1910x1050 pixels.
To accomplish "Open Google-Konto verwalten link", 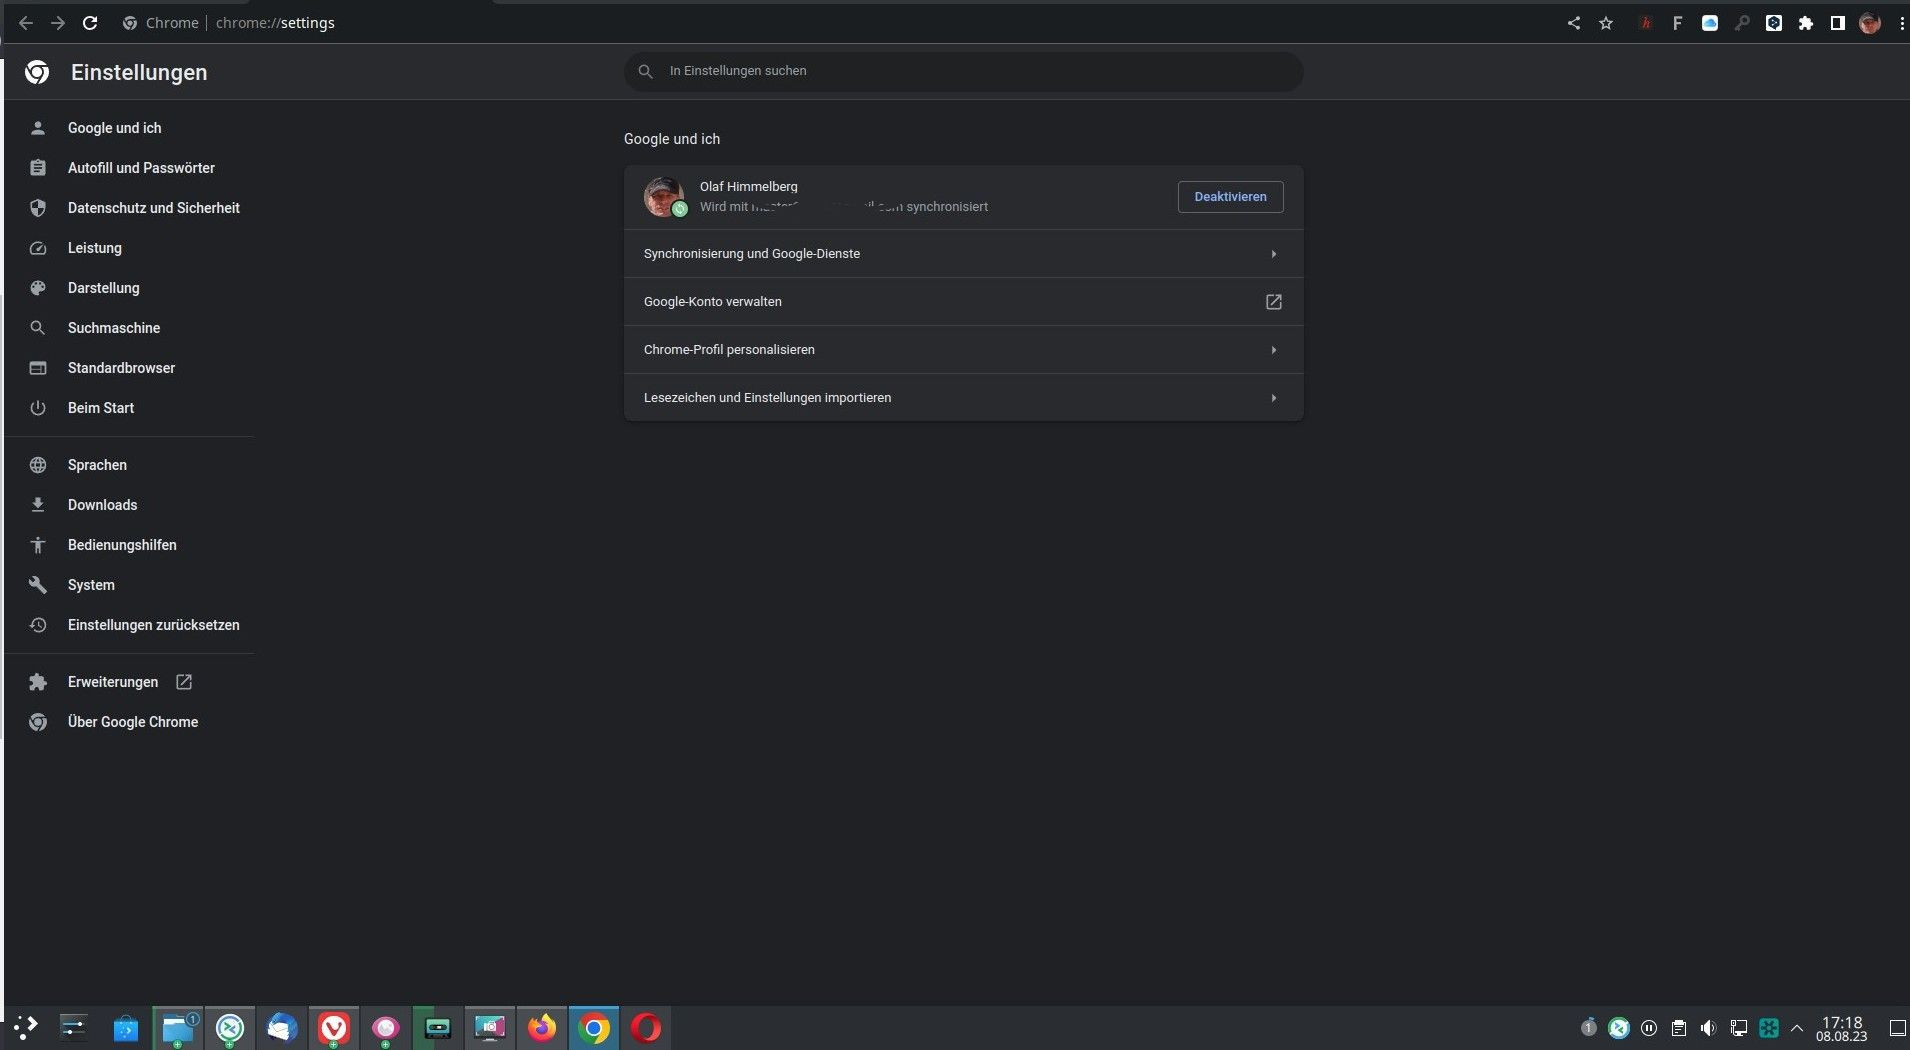I will tap(962, 302).
